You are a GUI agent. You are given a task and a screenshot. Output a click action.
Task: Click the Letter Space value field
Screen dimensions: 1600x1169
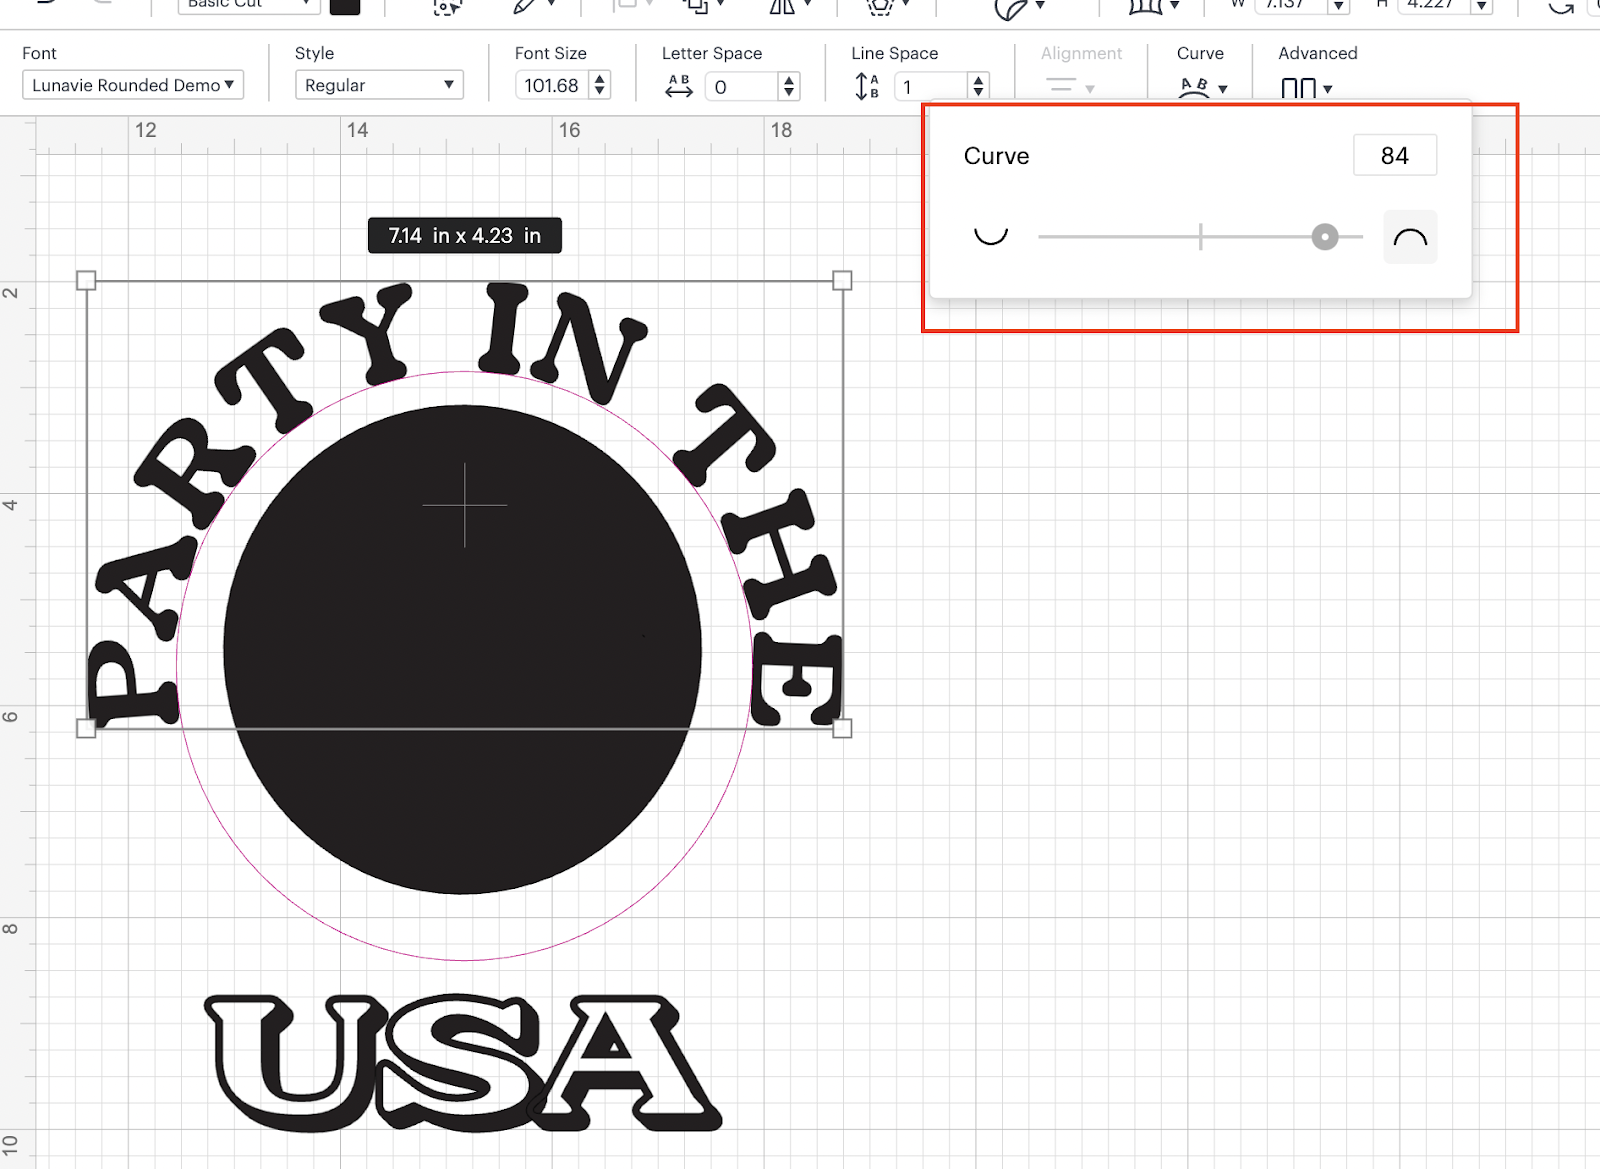click(x=741, y=87)
